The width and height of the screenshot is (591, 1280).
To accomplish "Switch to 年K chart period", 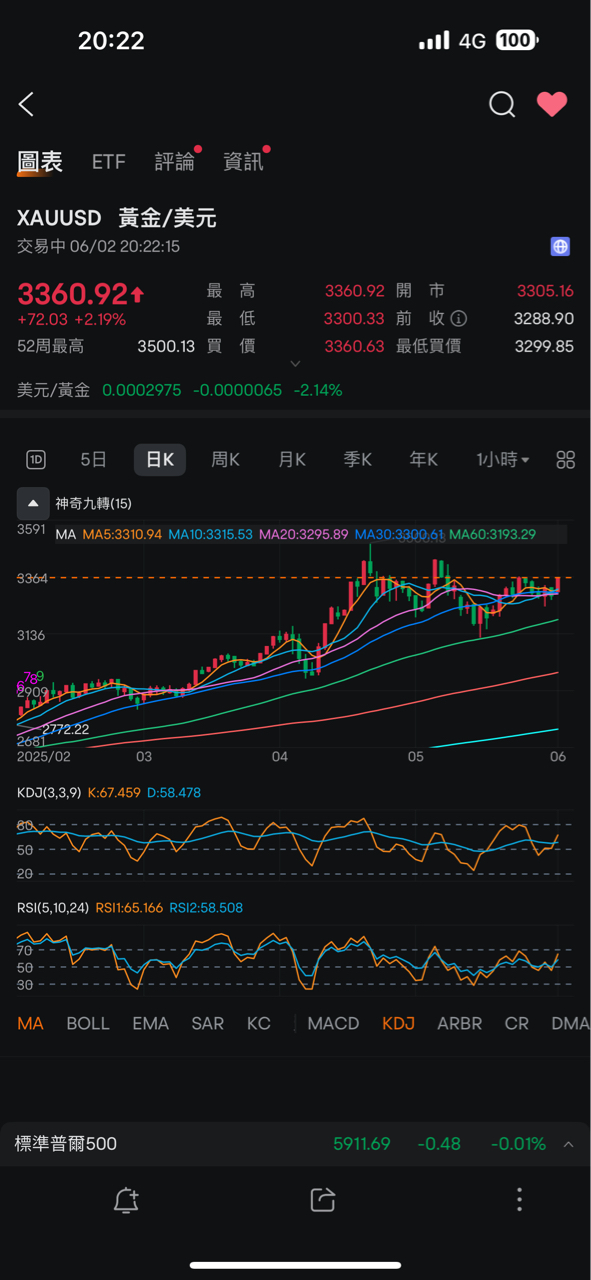I will pyautogui.click(x=424, y=460).
